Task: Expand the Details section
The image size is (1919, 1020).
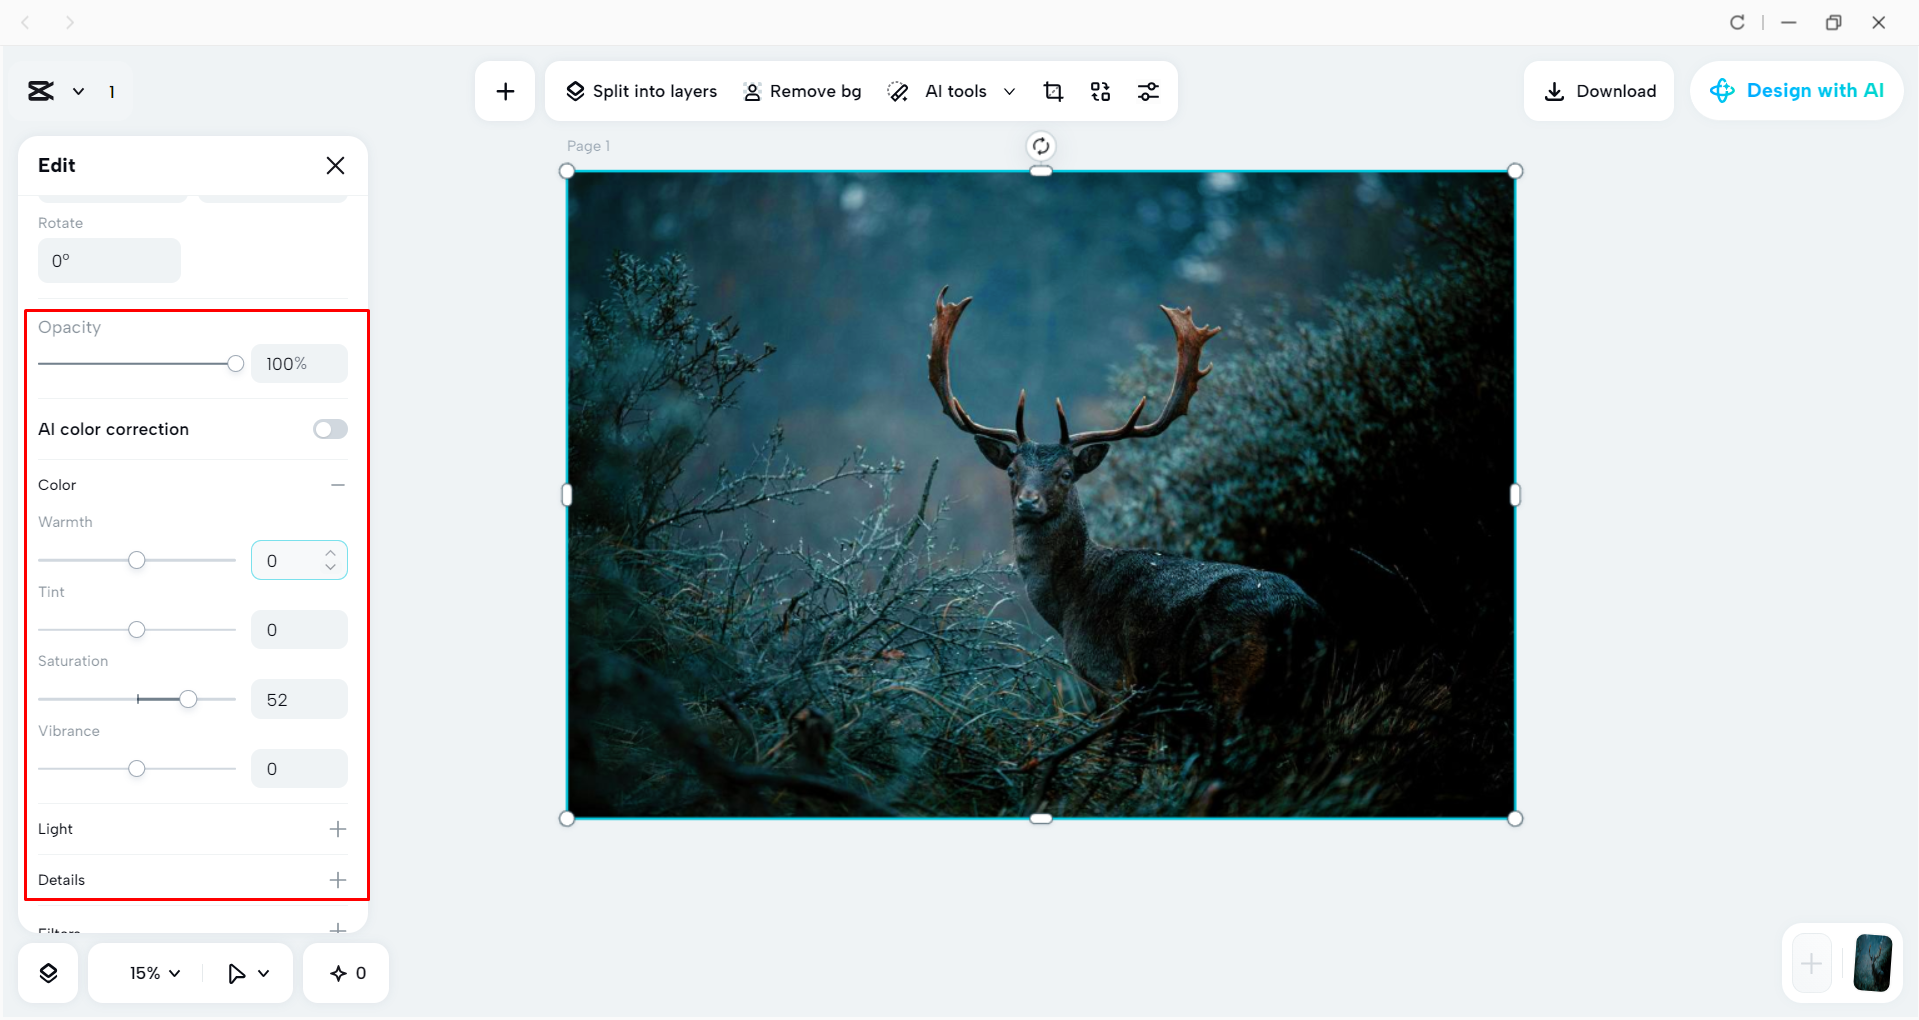Action: click(x=338, y=879)
